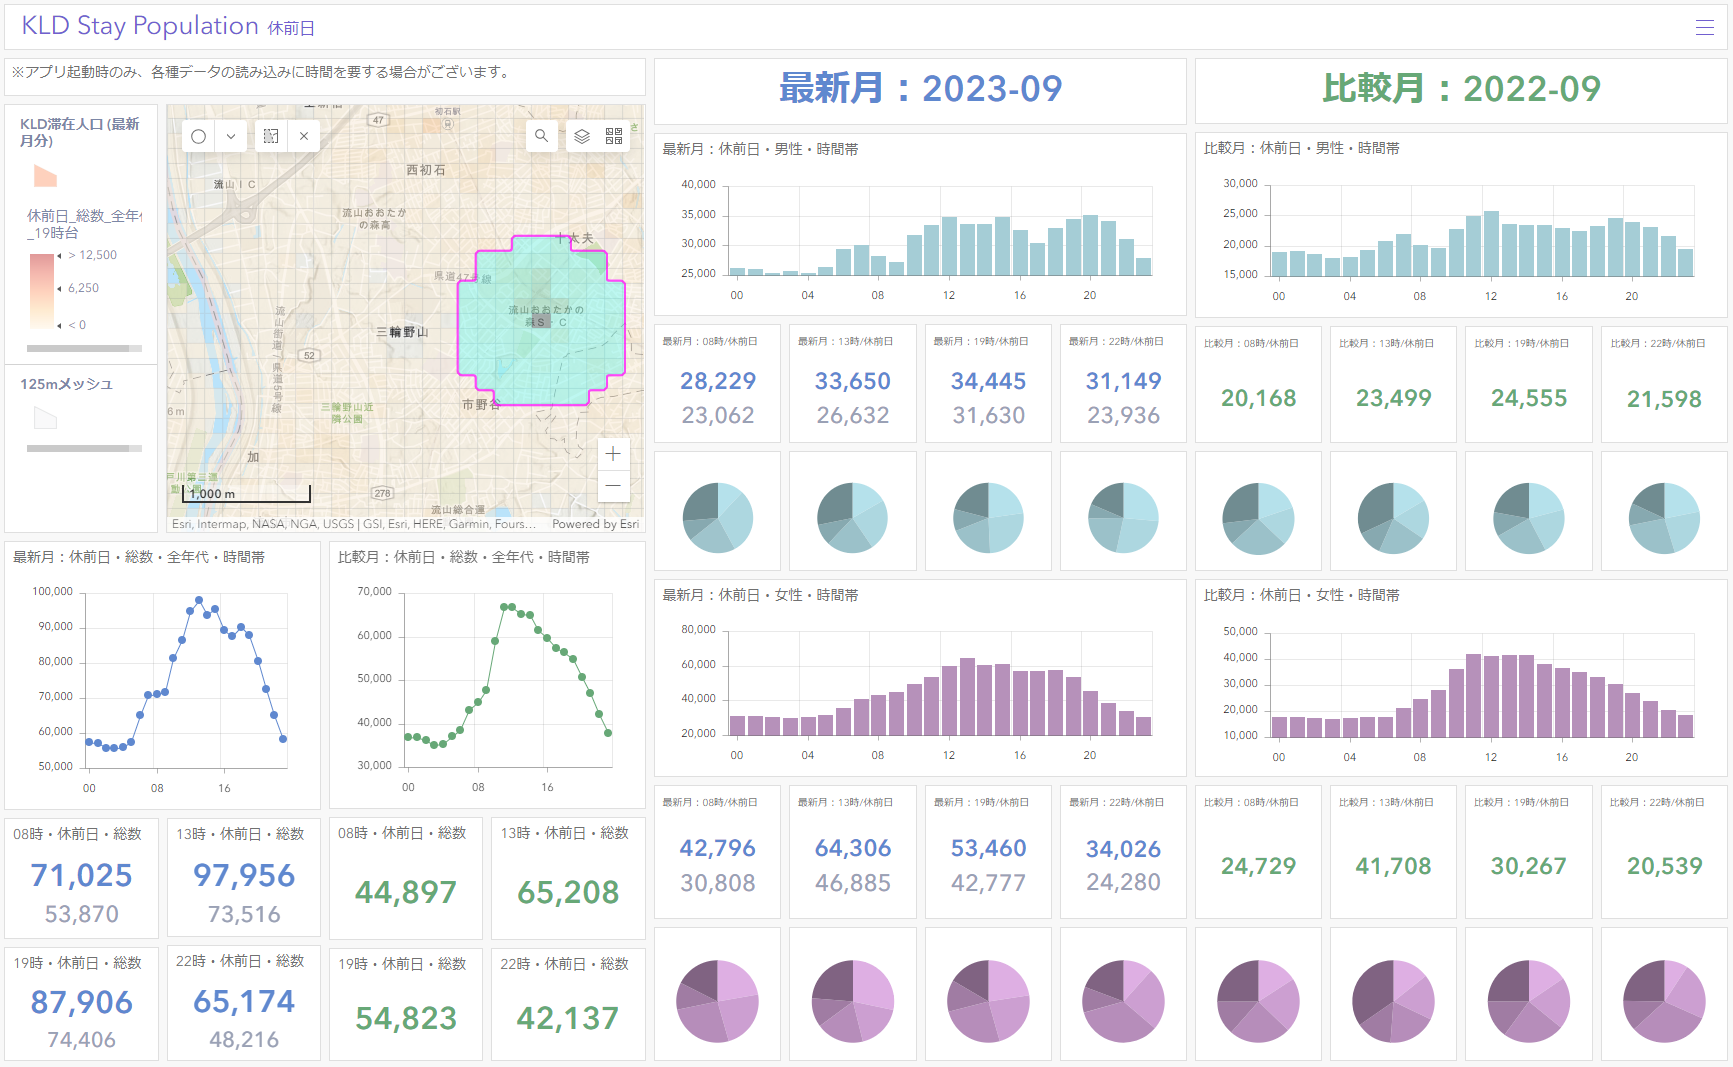Zoom out on the map
Viewport: 1733px width, 1067px height.
[x=613, y=486]
